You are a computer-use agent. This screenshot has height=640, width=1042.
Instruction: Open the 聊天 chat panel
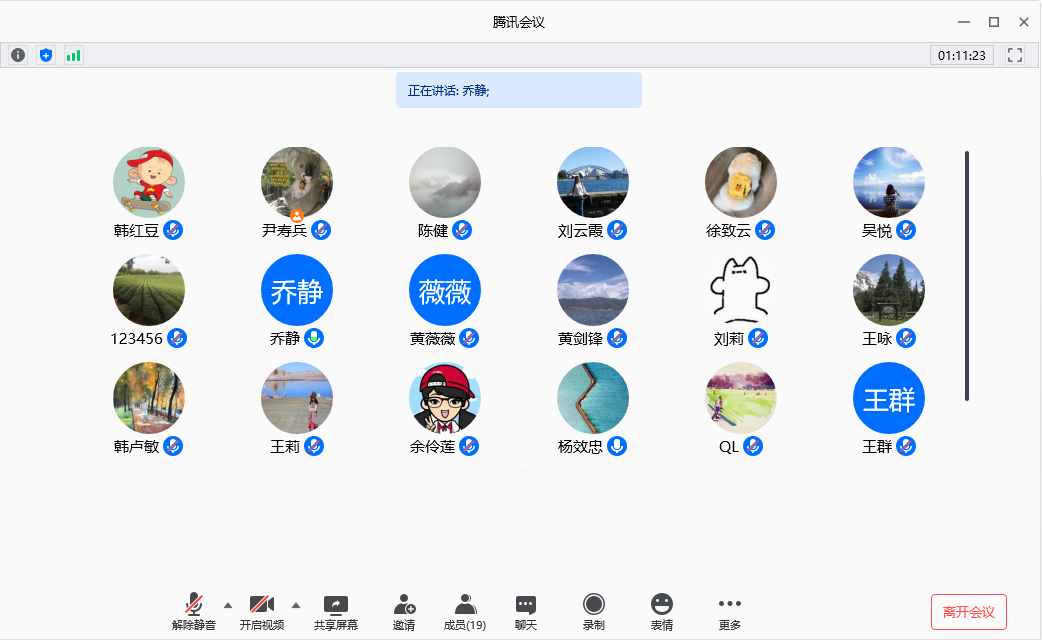pos(526,611)
